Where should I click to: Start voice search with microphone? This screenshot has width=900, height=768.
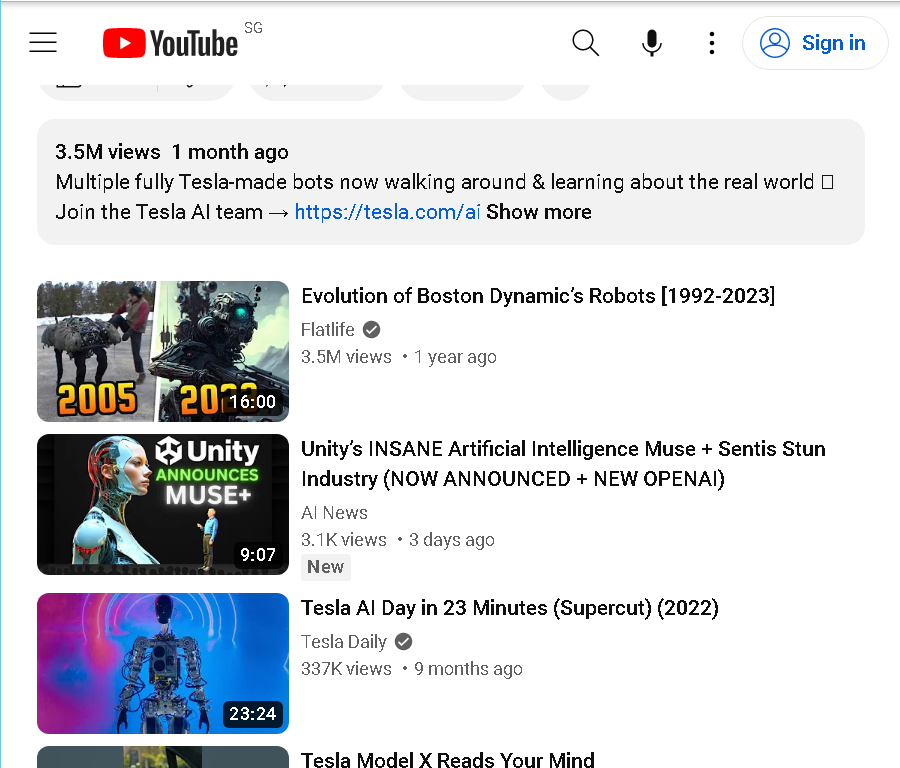pos(651,43)
